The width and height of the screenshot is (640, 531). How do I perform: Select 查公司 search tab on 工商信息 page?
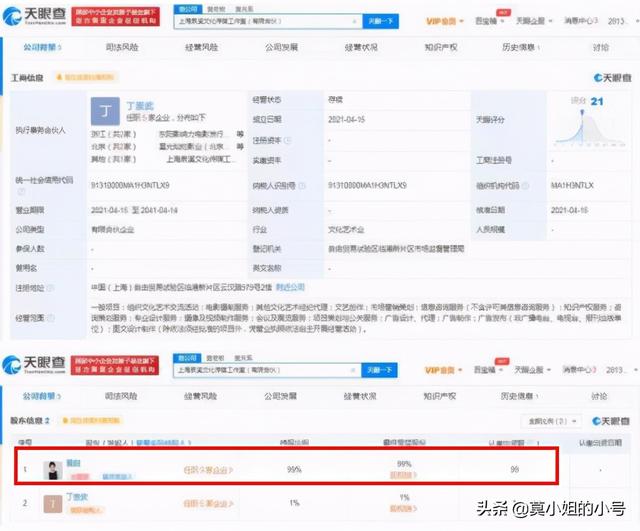coord(188,9)
